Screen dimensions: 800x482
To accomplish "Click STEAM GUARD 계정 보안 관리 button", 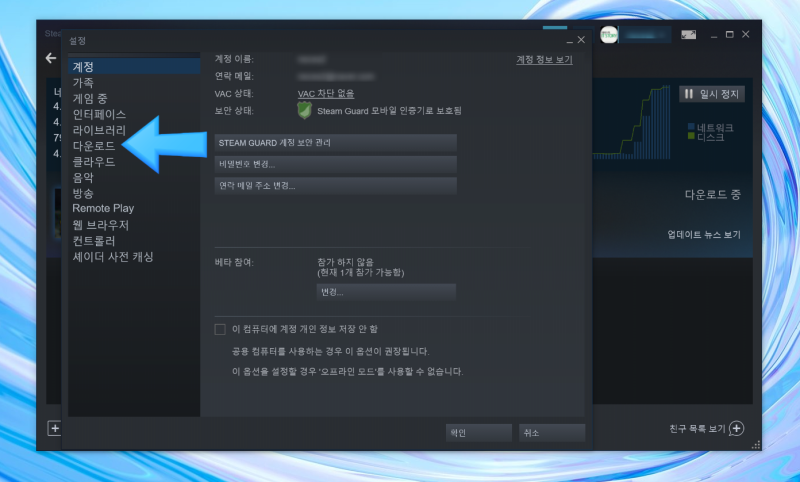I will pyautogui.click(x=335, y=143).
